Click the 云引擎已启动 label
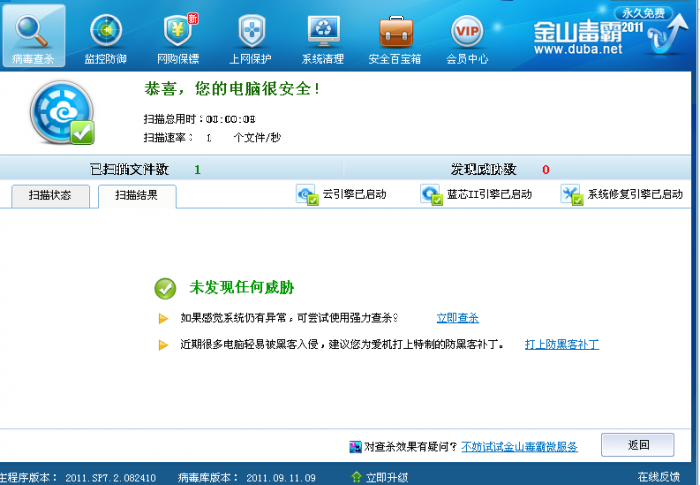This screenshot has width=700, height=485. [354, 195]
